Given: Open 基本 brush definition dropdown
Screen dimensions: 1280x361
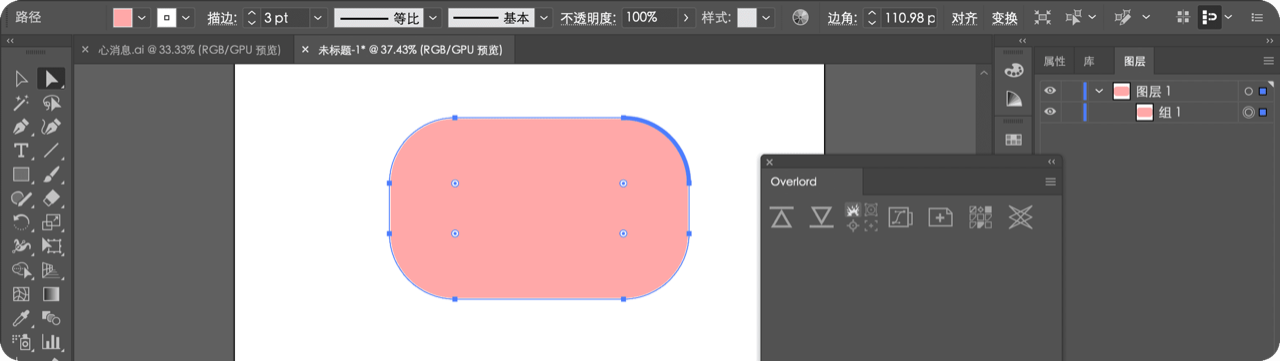Looking at the screenshot, I should [x=543, y=18].
